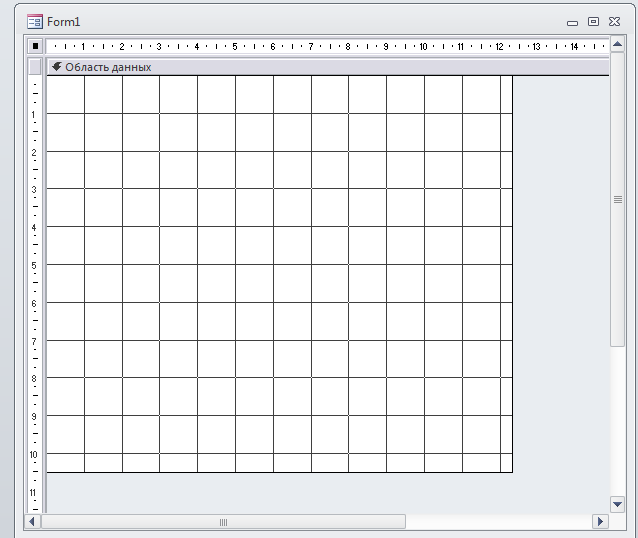Click the Область данных section selector box
The height and width of the screenshot is (538, 638).
point(35,67)
